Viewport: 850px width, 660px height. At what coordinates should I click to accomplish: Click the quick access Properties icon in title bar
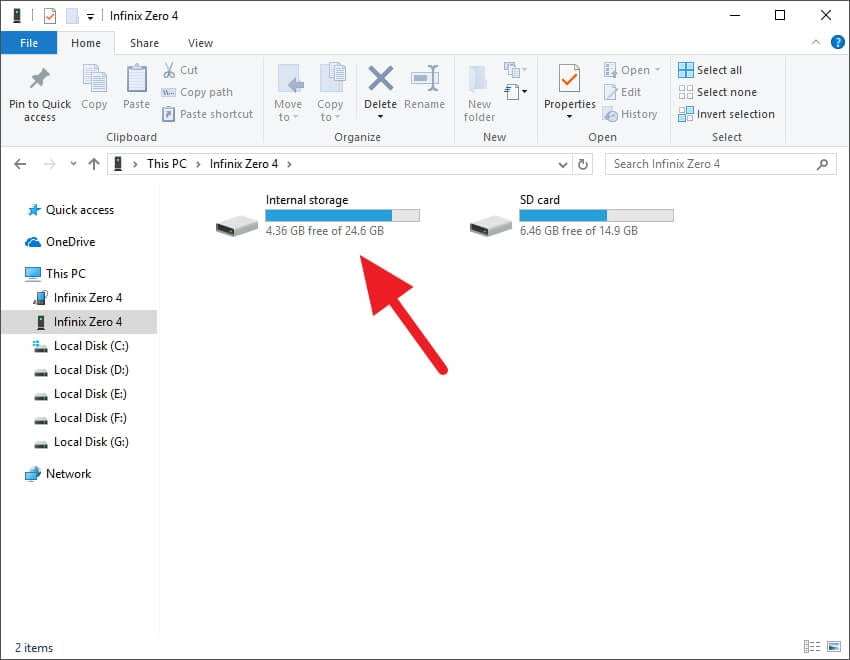coord(50,16)
